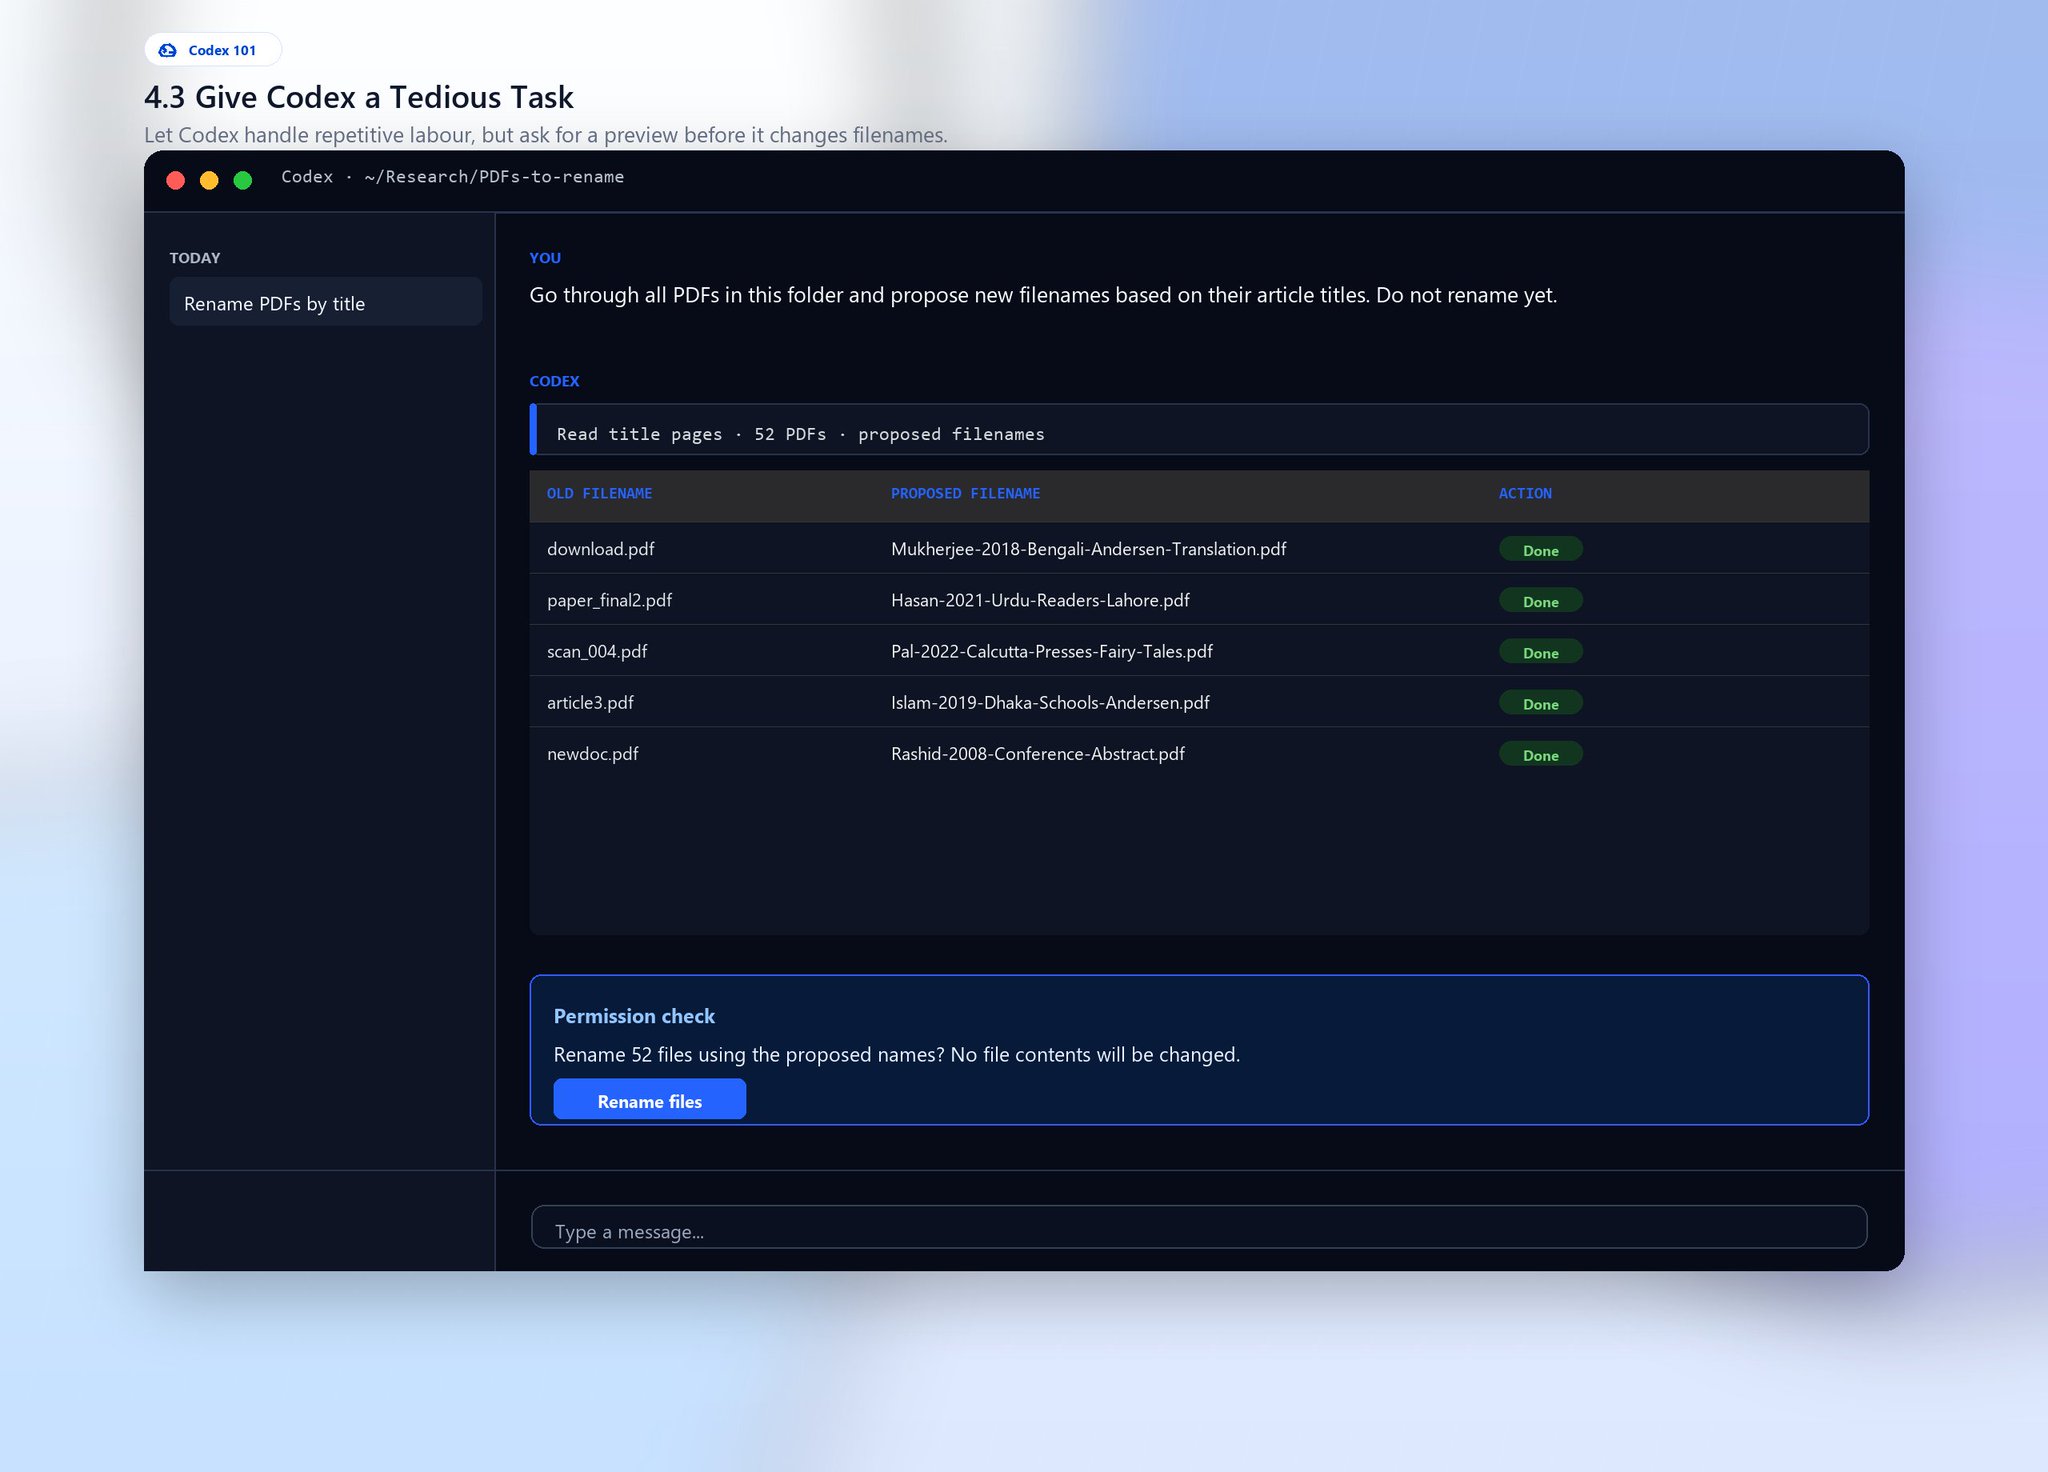Click the Done badge for newdoc.pdf
The width and height of the screenshot is (2048, 1472).
pos(1540,754)
